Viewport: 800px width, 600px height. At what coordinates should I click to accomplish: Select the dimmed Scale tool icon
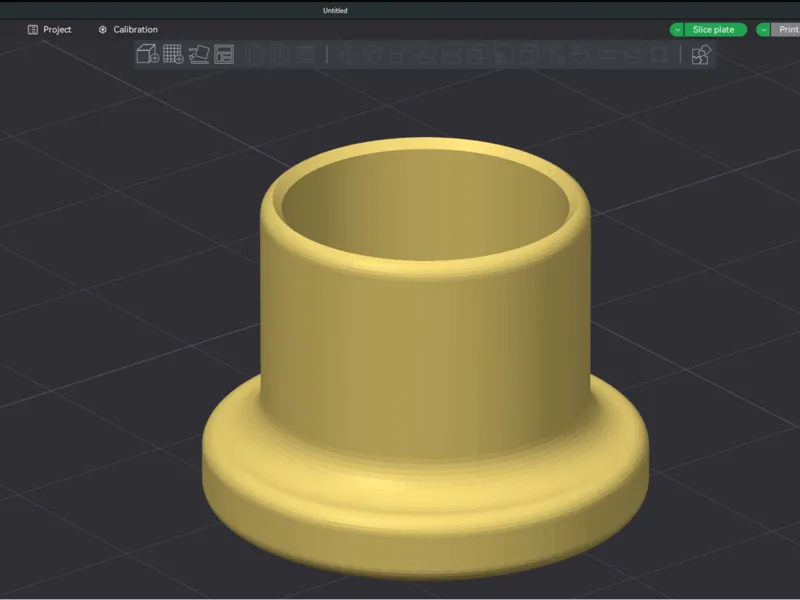point(399,54)
